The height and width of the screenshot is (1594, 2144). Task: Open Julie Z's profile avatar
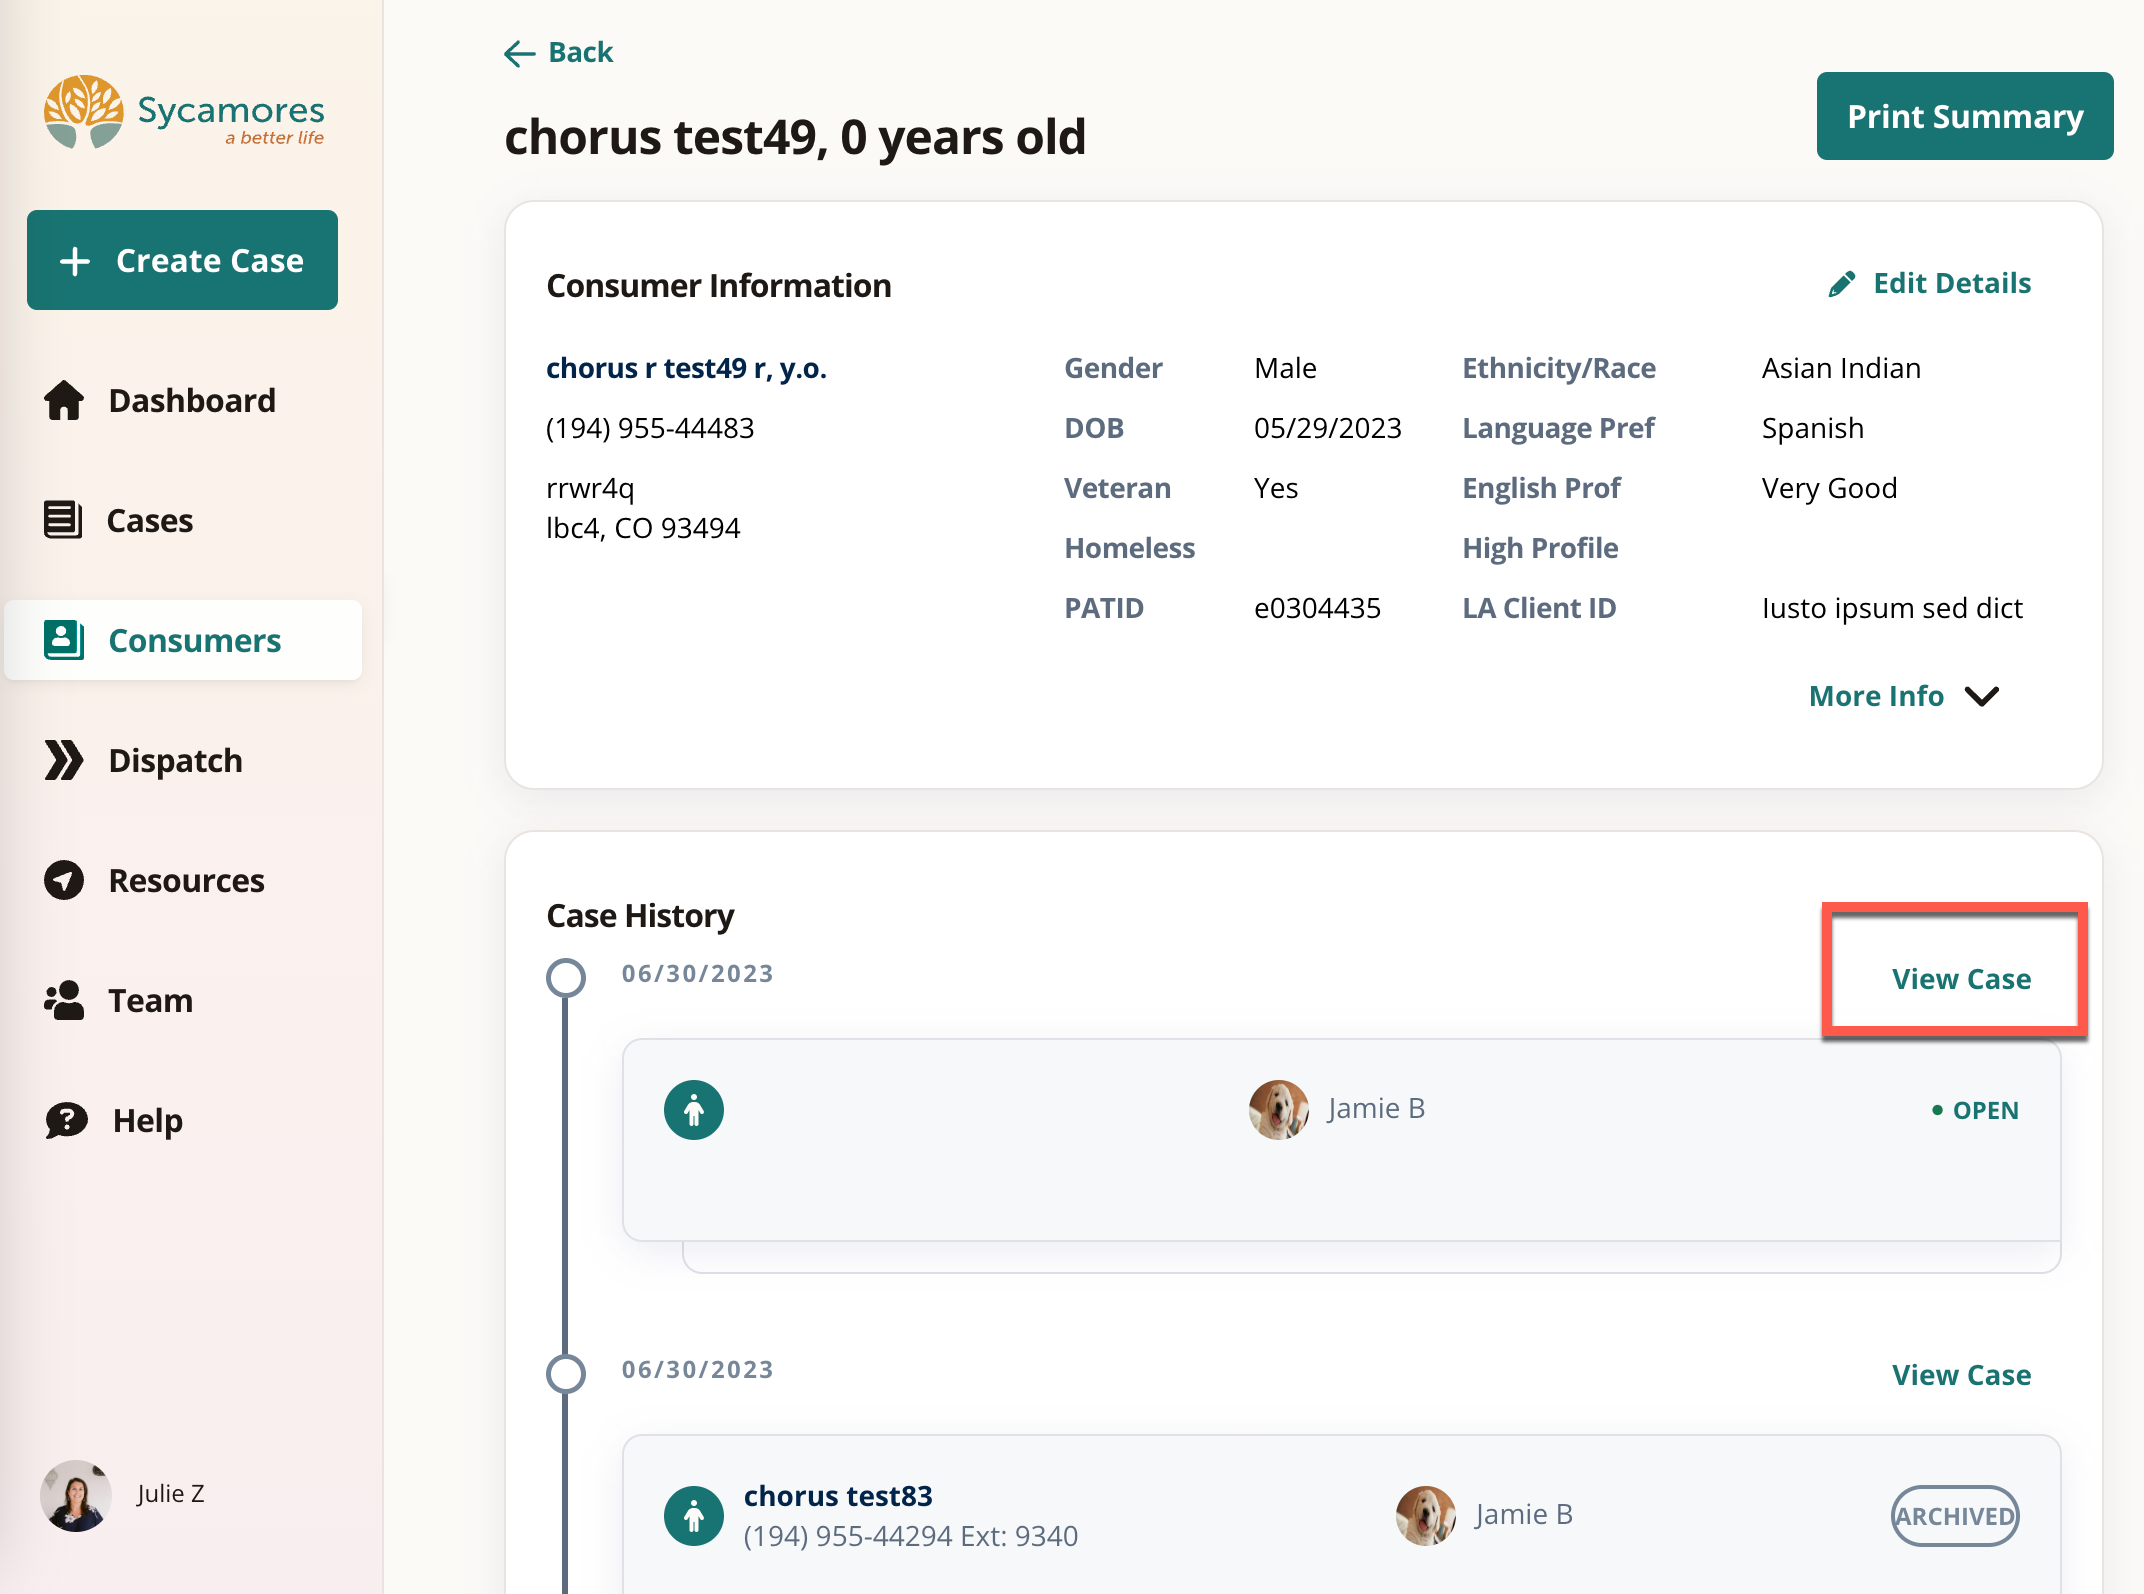pyautogui.click(x=76, y=1495)
